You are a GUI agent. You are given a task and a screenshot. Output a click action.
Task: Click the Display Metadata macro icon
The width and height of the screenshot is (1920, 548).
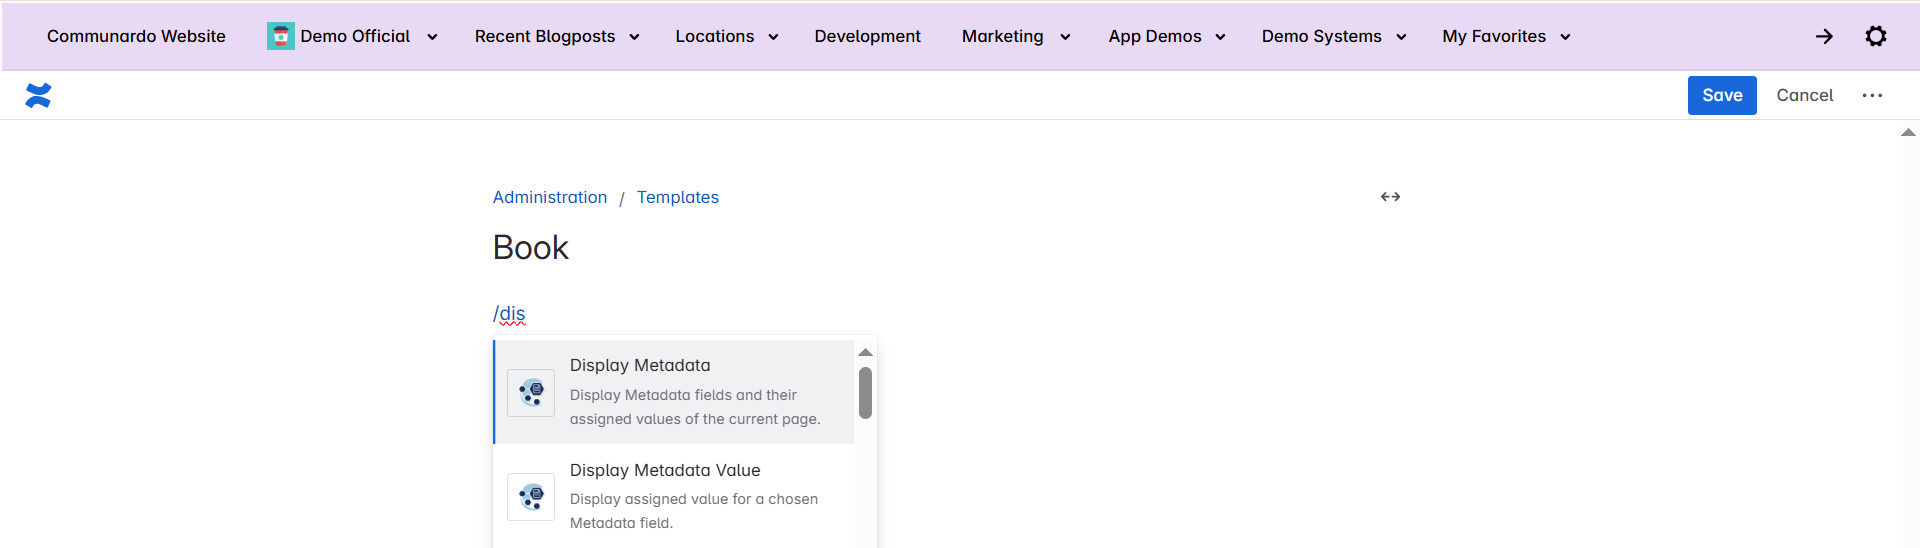coord(531,392)
